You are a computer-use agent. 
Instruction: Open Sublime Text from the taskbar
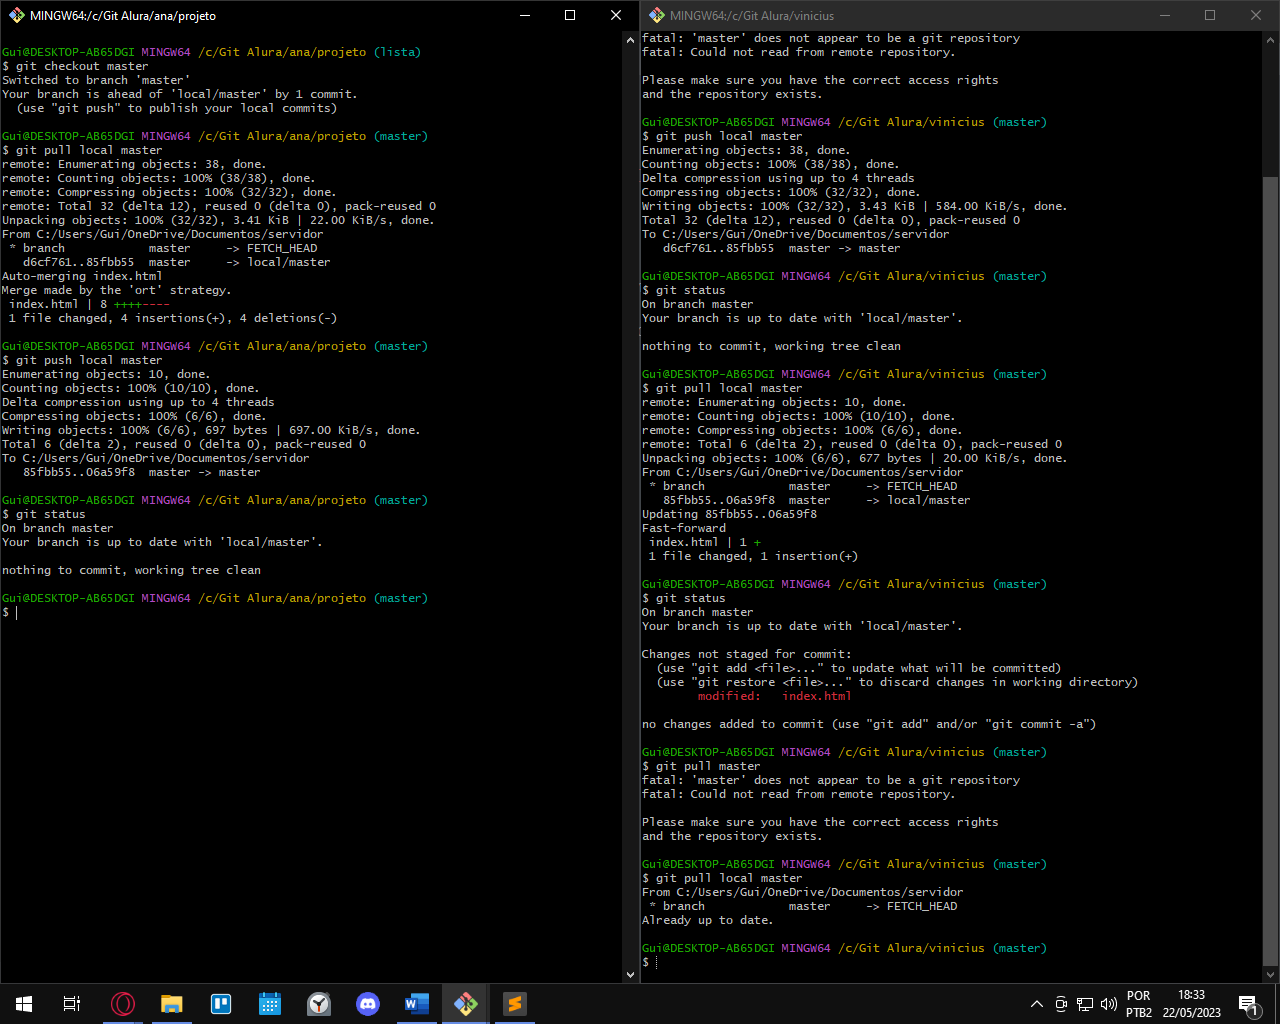point(515,1004)
